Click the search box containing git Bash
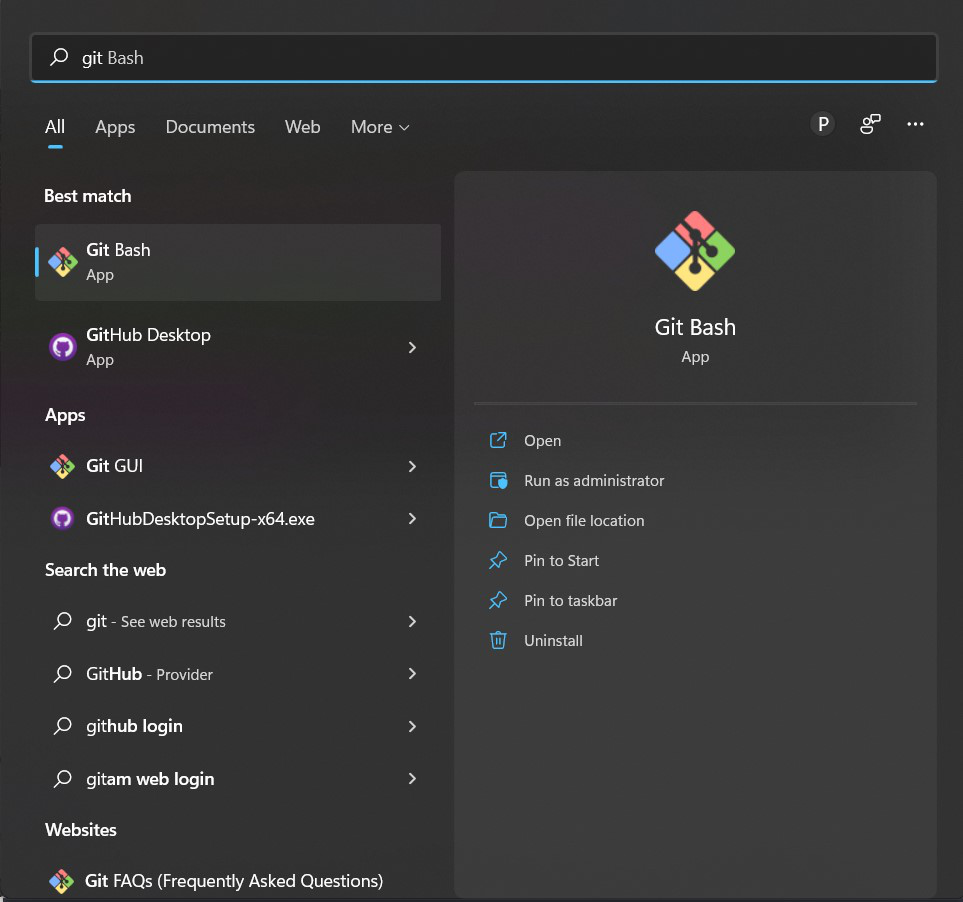The width and height of the screenshot is (963, 902). (x=484, y=58)
